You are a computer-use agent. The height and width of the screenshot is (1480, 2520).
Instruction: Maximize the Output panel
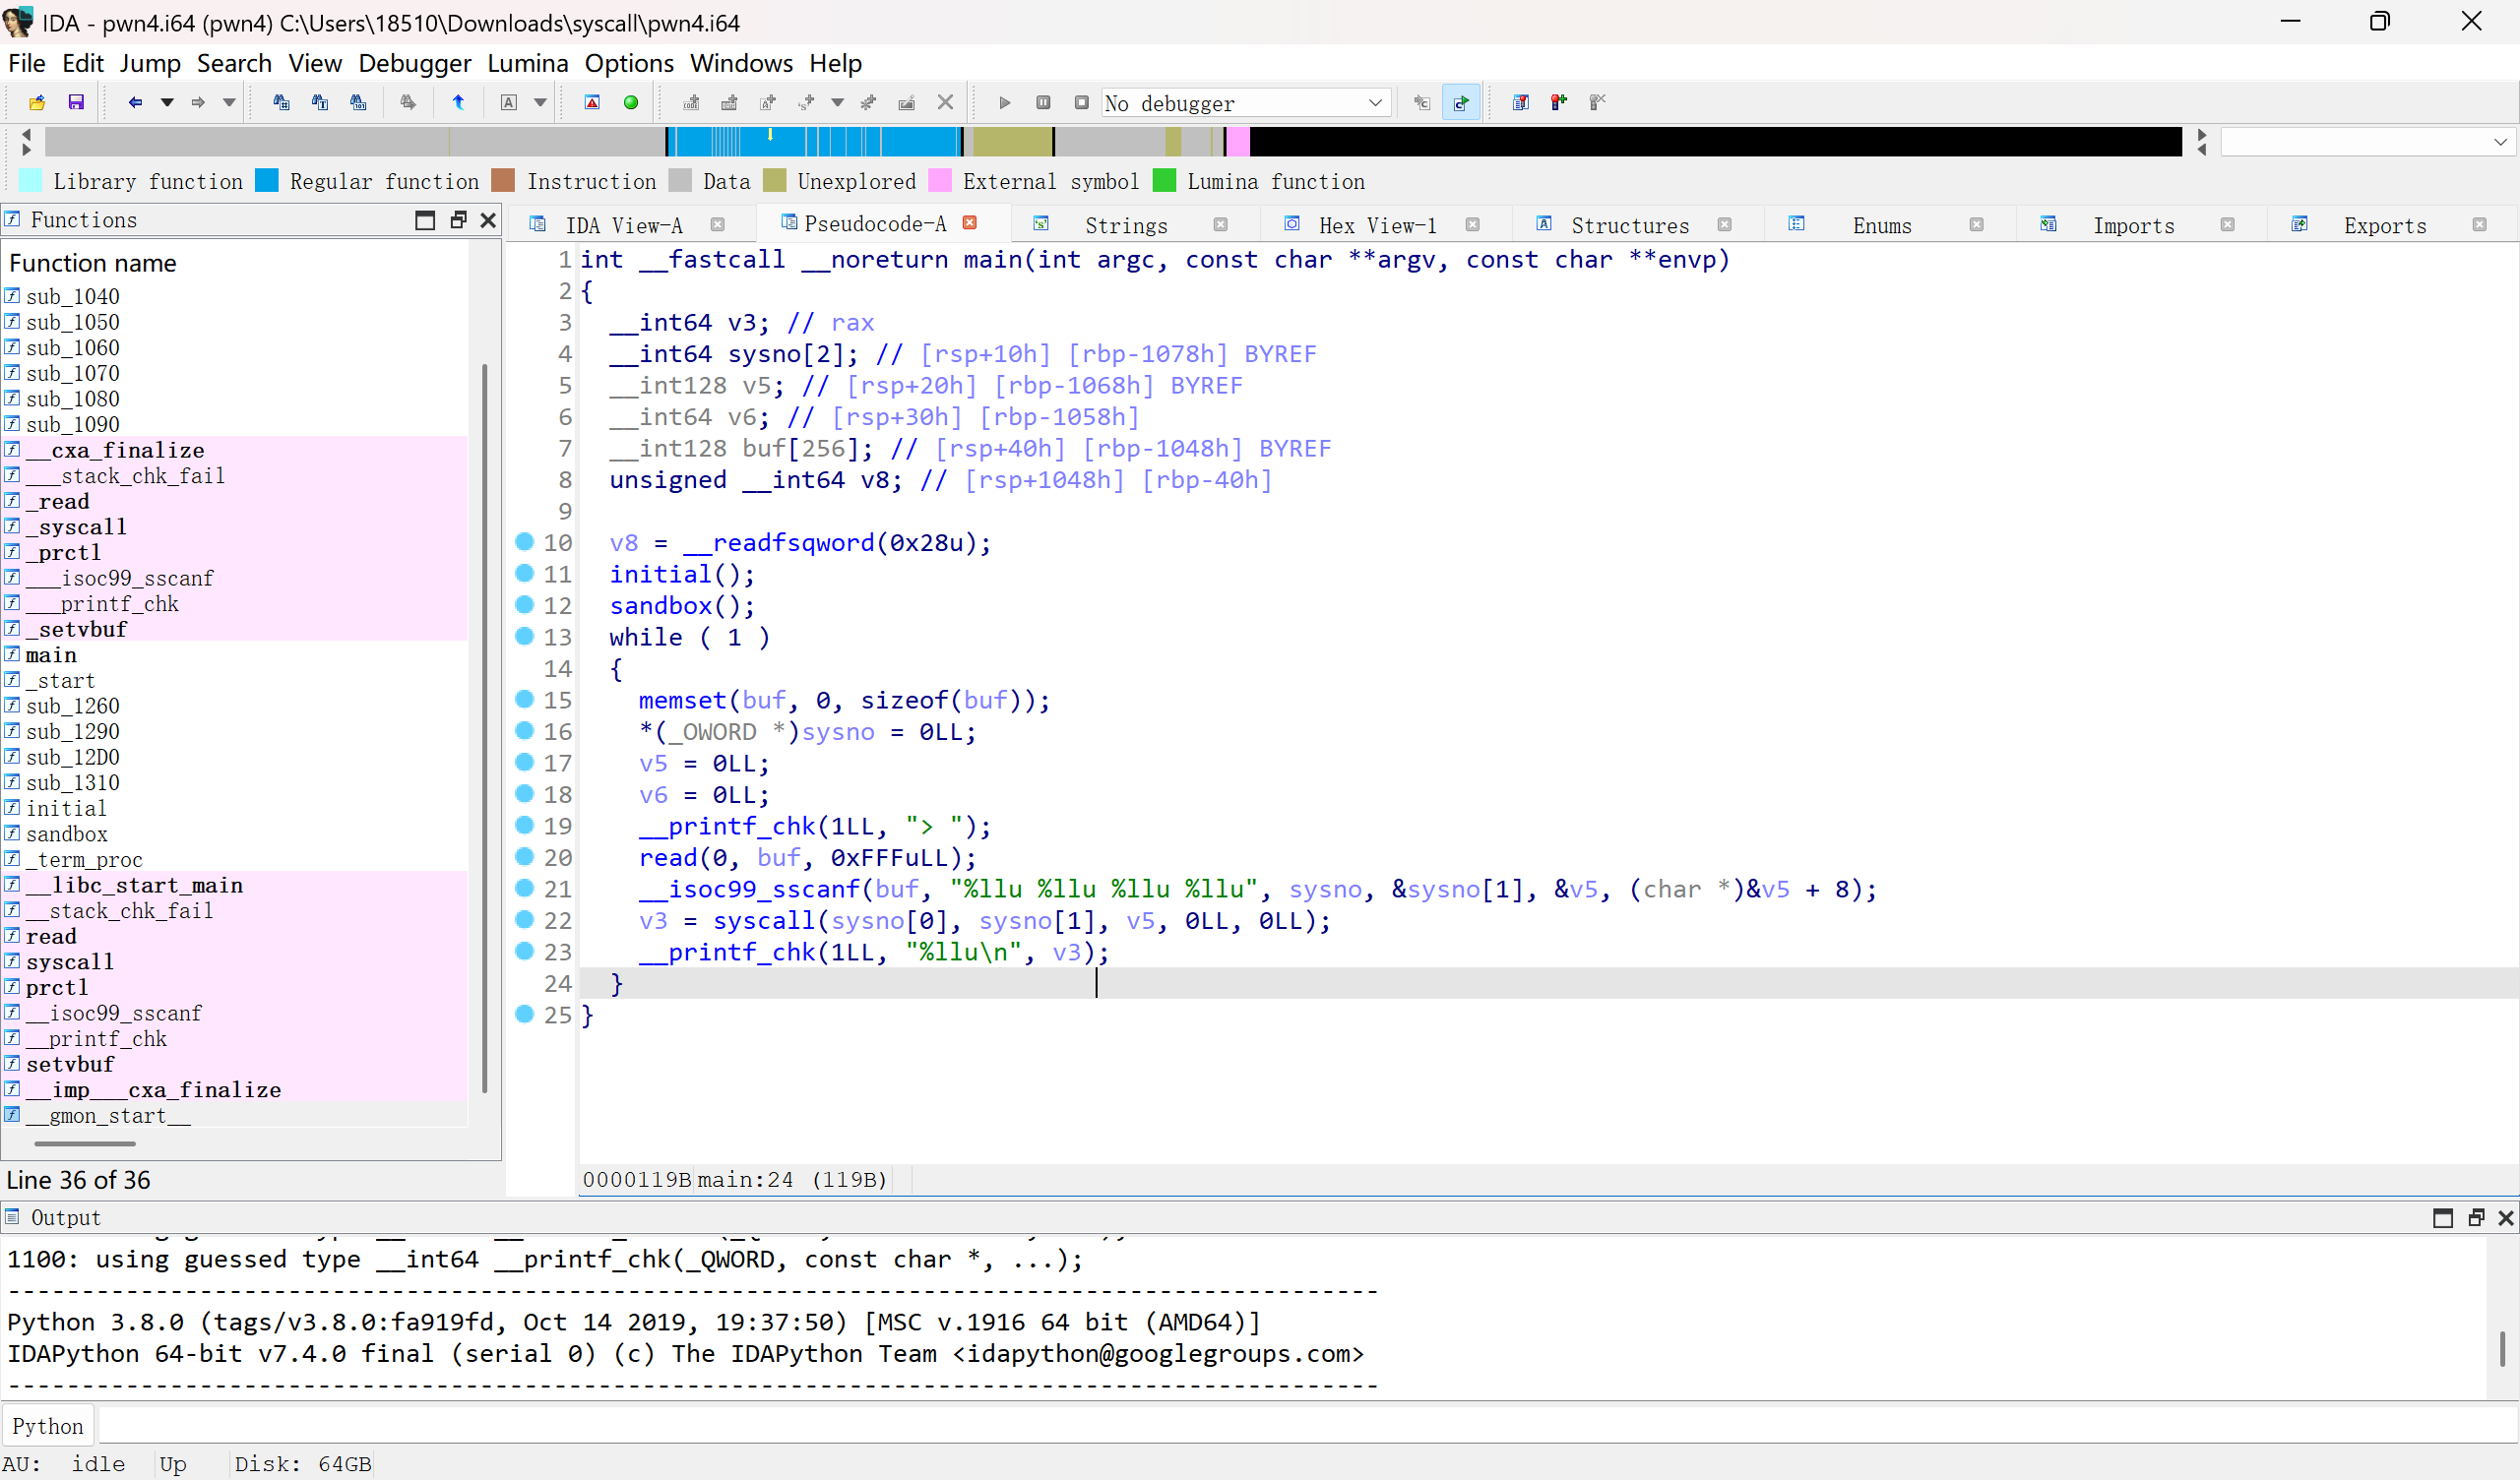click(x=2443, y=1217)
